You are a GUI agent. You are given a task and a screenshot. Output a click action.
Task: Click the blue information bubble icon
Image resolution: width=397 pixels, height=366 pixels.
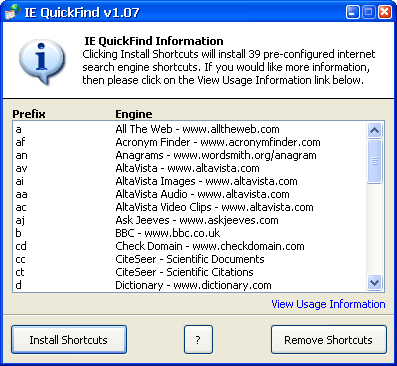[x=42, y=61]
